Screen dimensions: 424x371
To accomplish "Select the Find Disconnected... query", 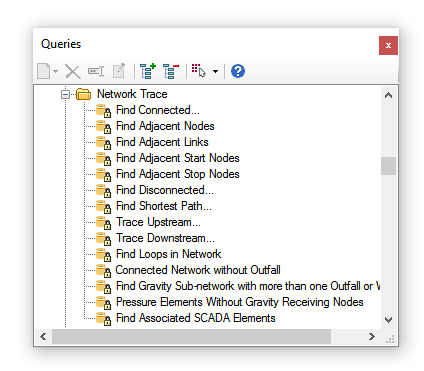I will pos(165,190).
